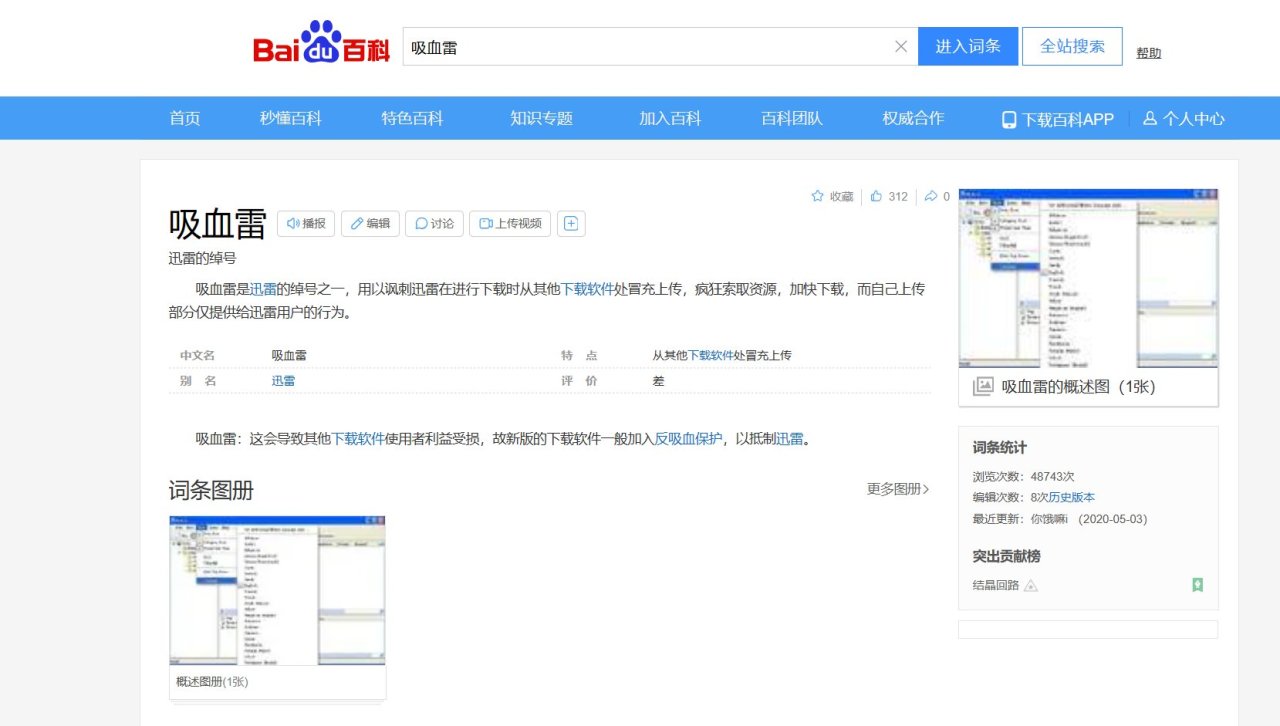Click the green bookmark badge icon

[x=1197, y=585]
